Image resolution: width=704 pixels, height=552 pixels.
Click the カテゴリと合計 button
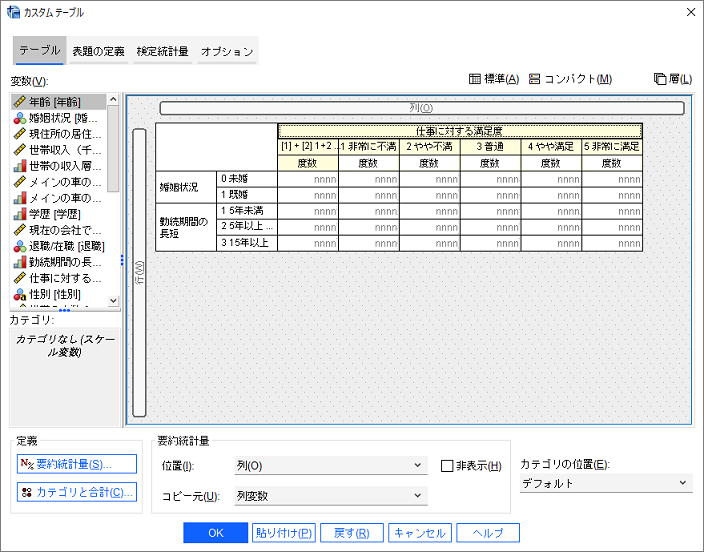(77, 492)
